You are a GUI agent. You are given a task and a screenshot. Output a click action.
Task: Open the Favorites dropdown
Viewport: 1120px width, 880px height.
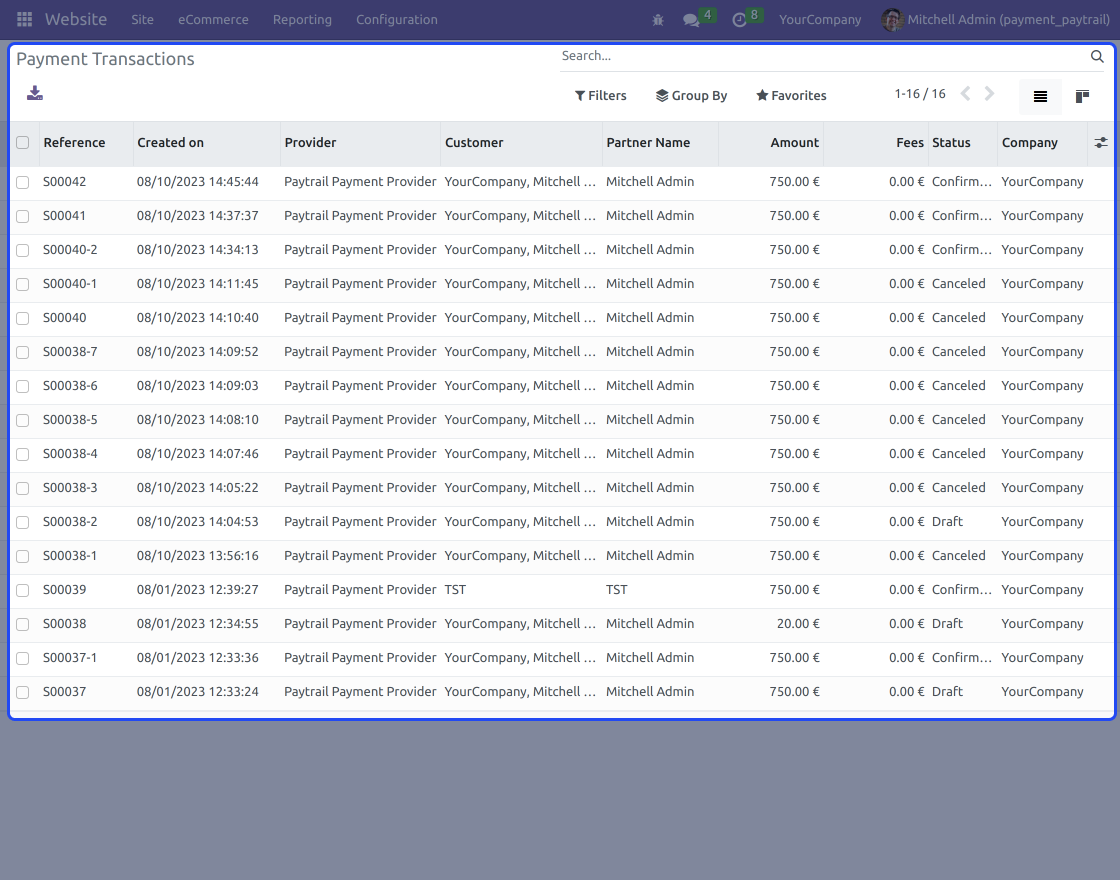pyautogui.click(x=791, y=96)
